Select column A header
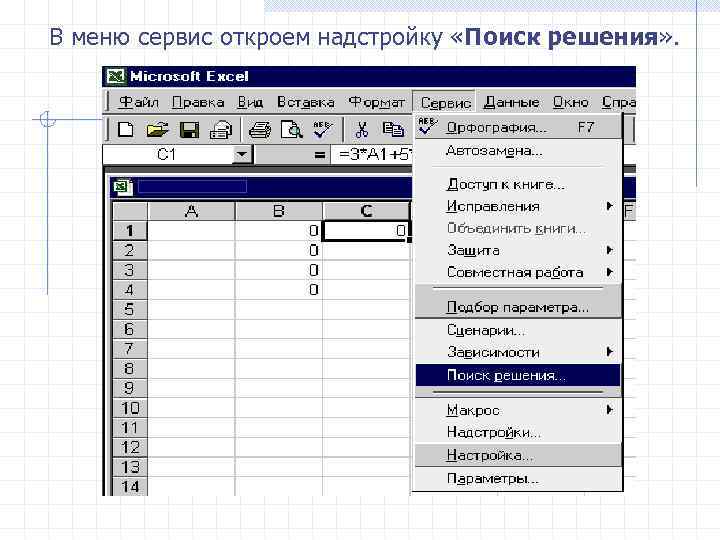This screenshot has width=720, height=540. (191, 211)
